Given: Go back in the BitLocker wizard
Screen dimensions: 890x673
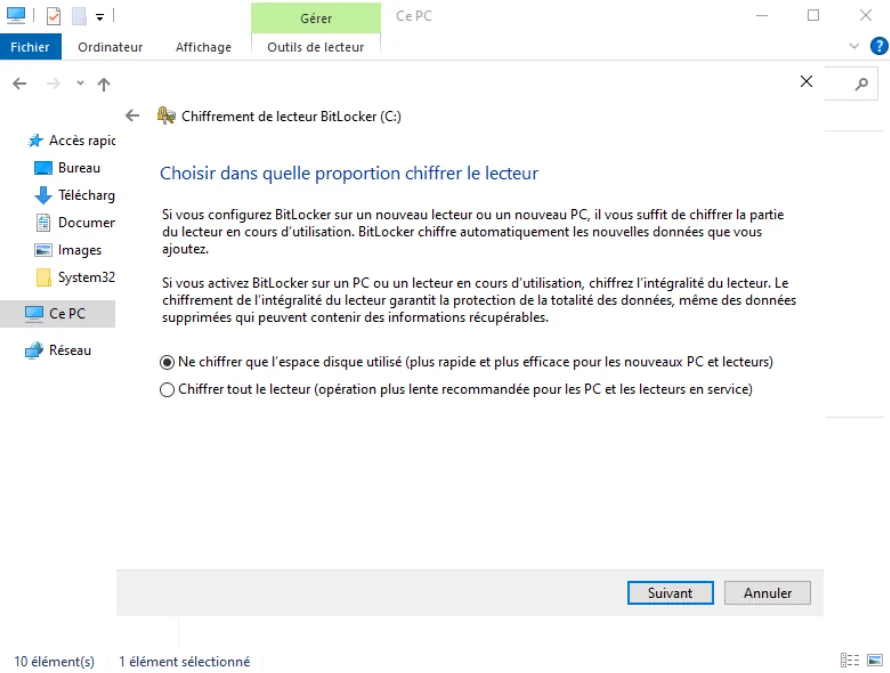Looking at the screenshot, I should coord(132,116).
